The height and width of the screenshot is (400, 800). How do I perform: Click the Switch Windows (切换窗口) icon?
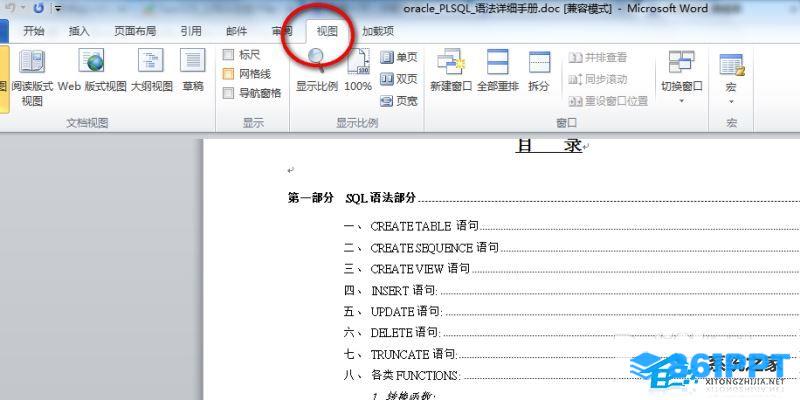tap(682, 62)
